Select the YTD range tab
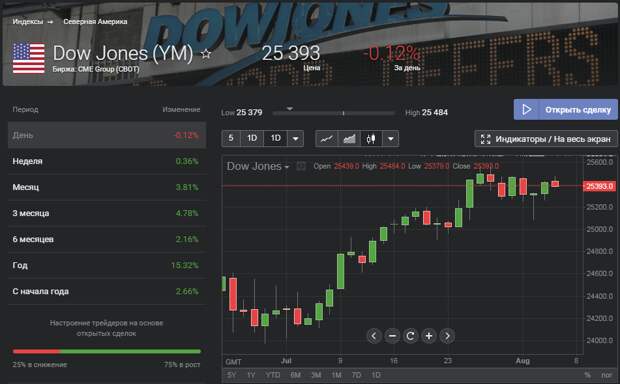This screenshot has height=384, width=620. (x=273, y=375)
